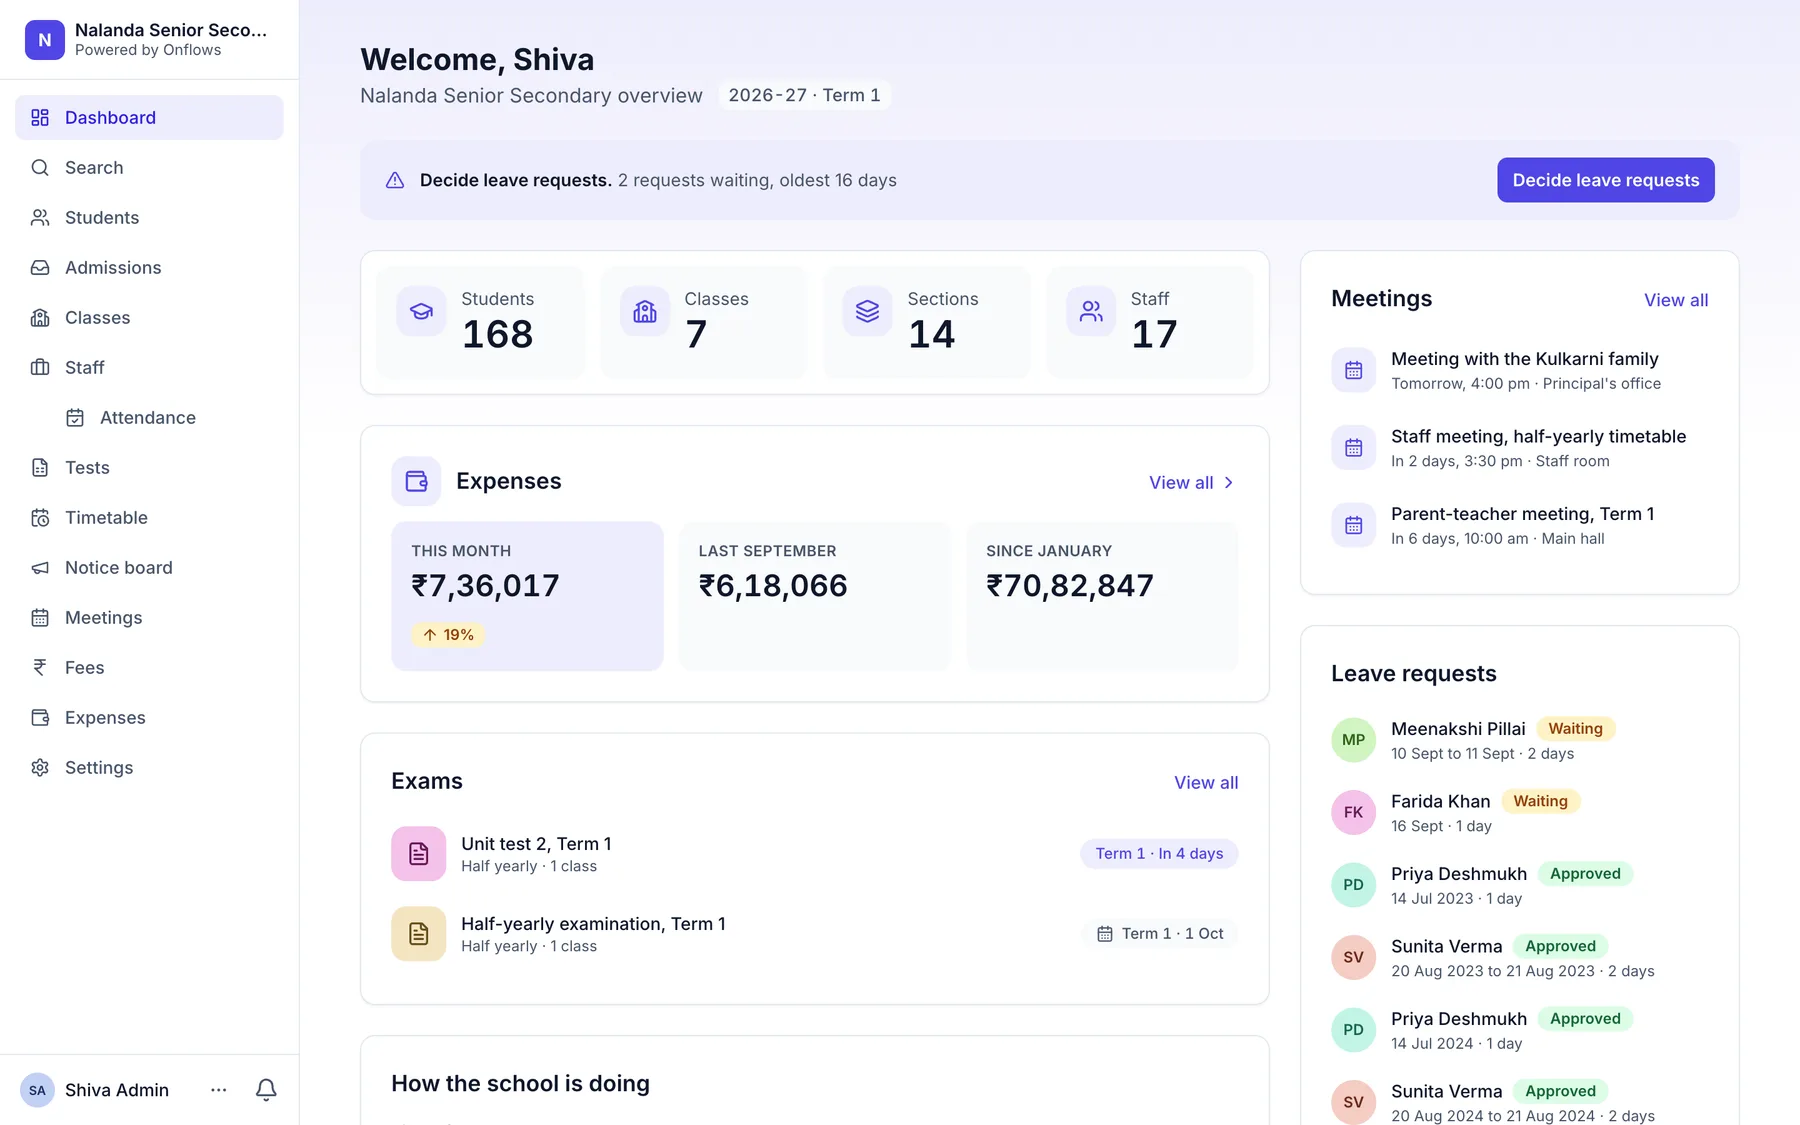The width and height of the screenshot is (1800, 1125).
Task: Click the Staff people icon in stats
Action: pyautogui.click(x=1091, y=311)
